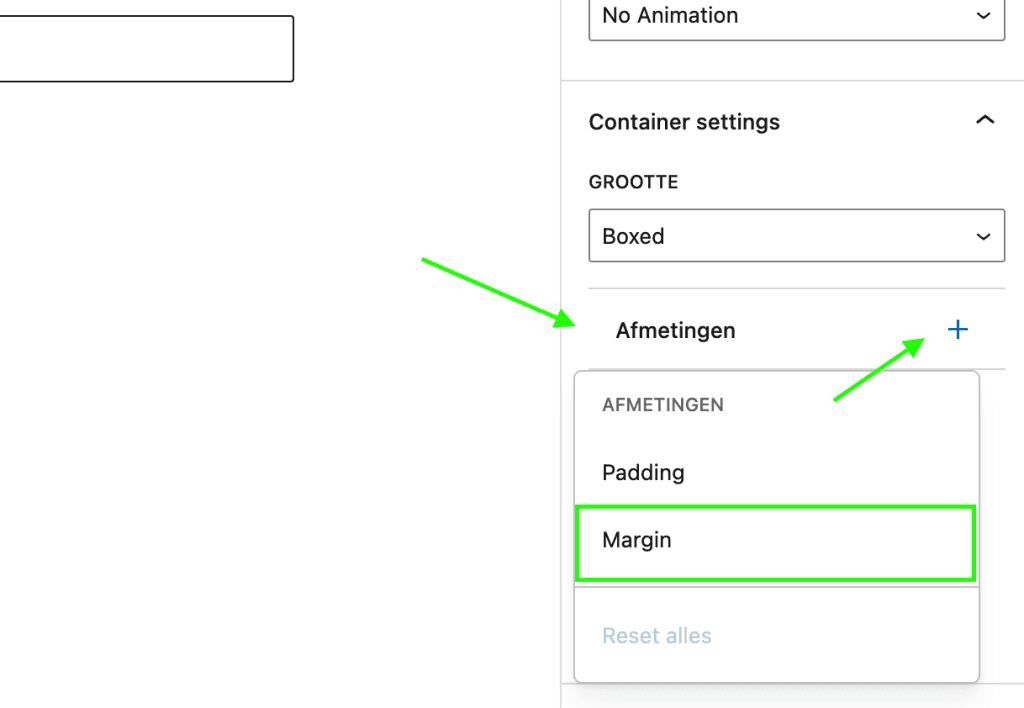Click the Afmetingen panel title

click(675, 330)
